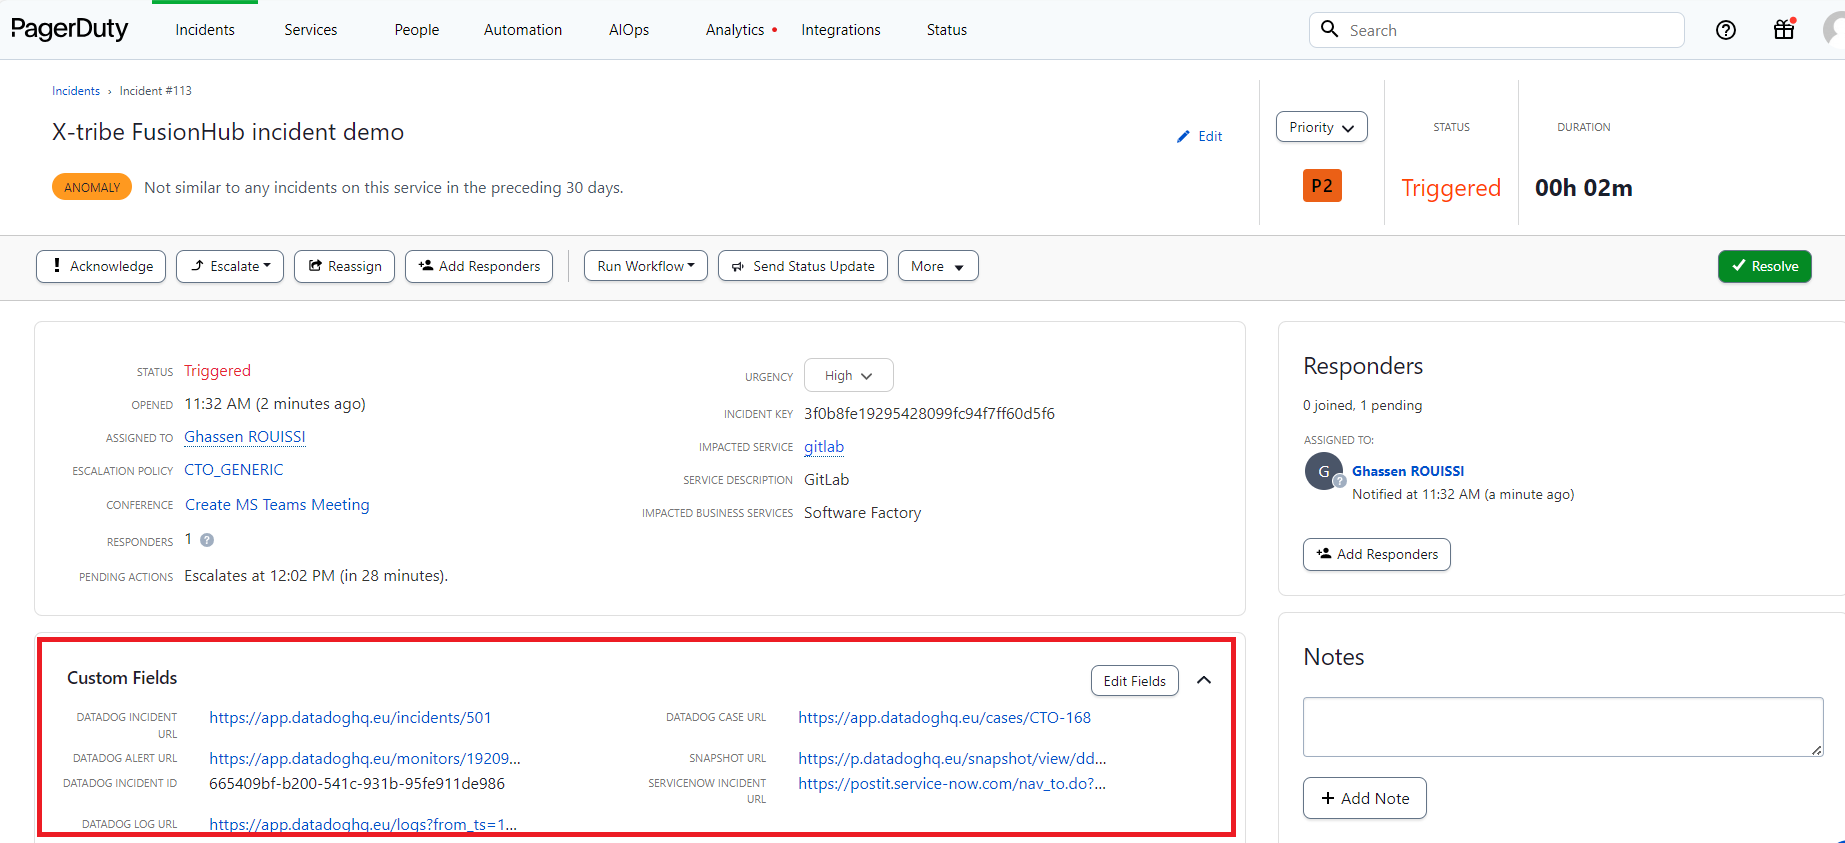This screenshot has width=1845, height=843.
Task: Click the incident title X-tribe FusionHub
Action: [x=228, y=132]
